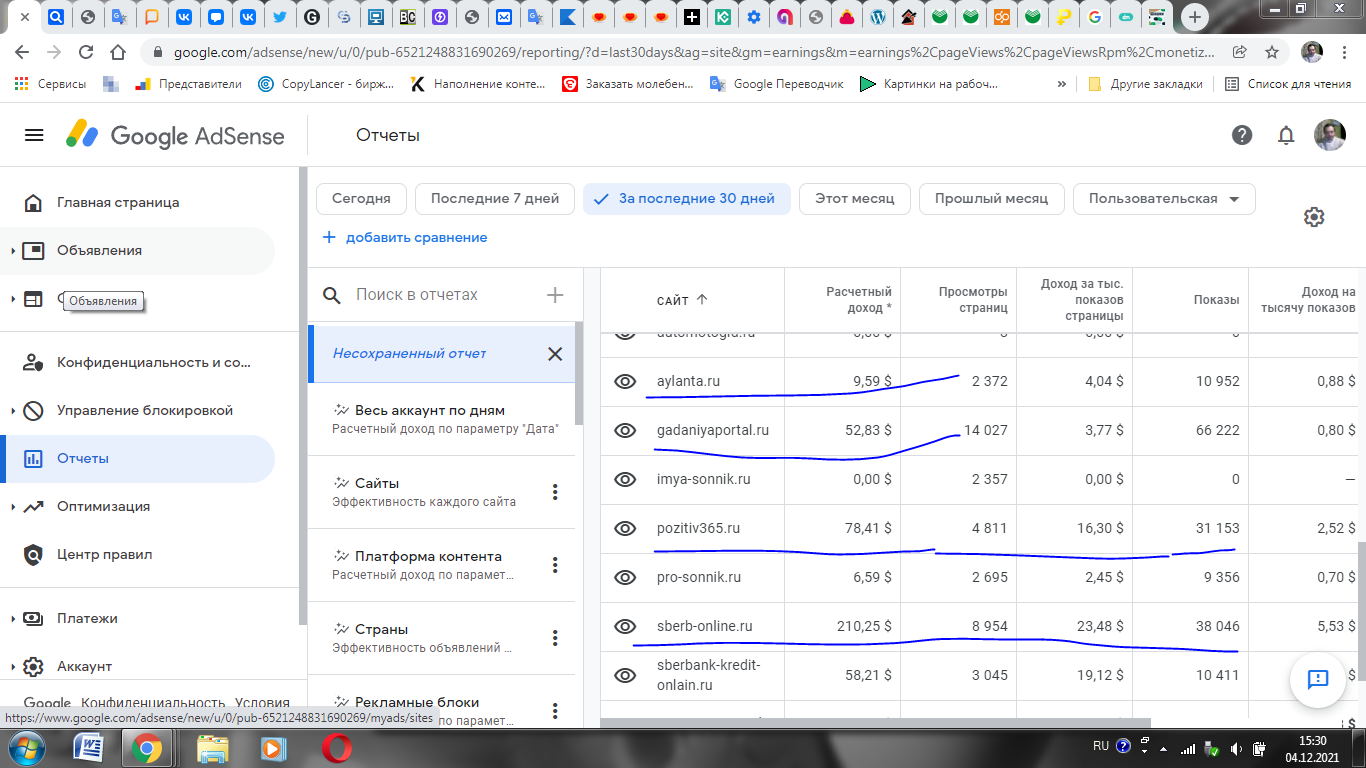Screen dimensions: 1366x768
Task: Select the Сегодня date chip
Action: 361,198
